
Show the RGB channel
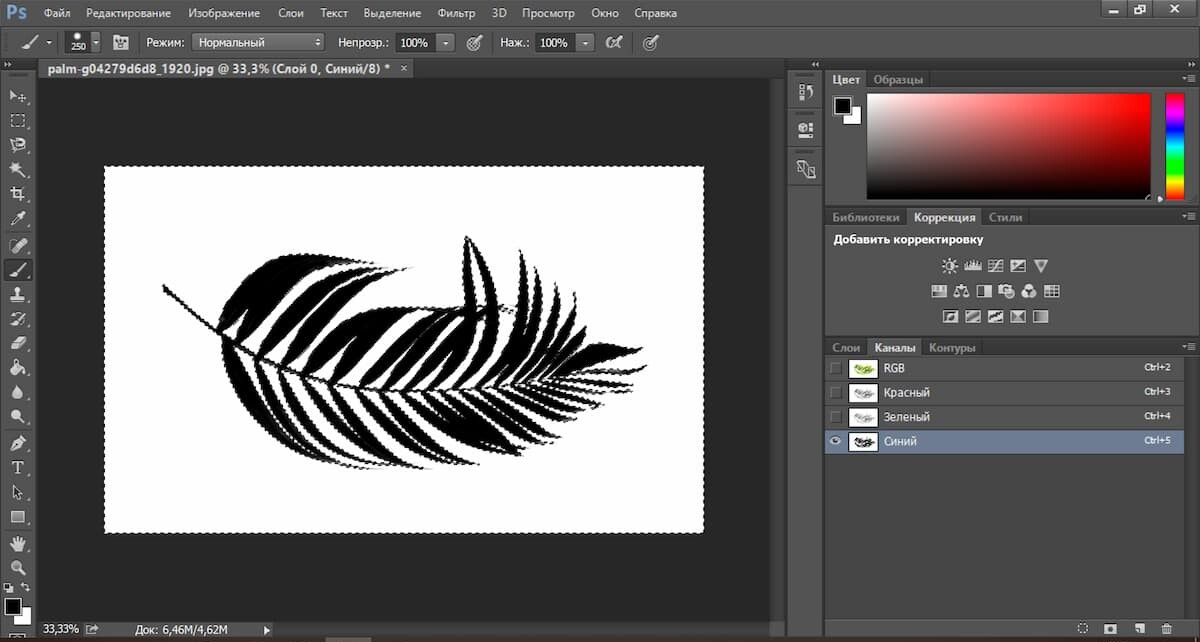click(836, 368)
